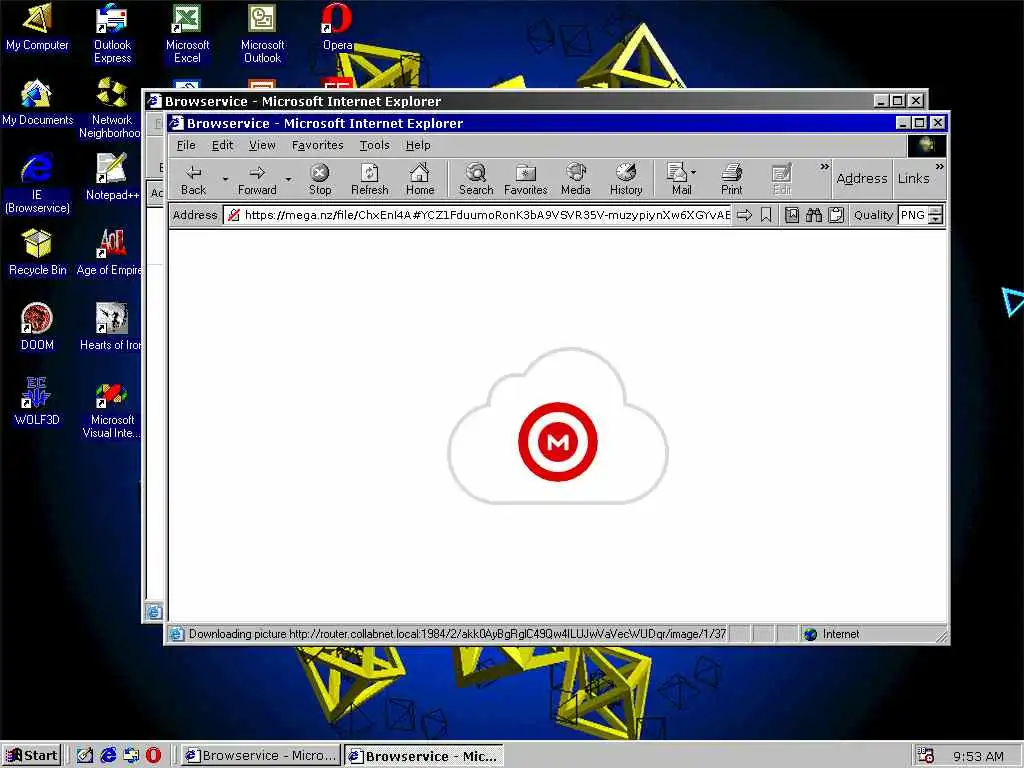This screenshot has height=768, width=1024.
Task: Open the Back history dropdown arrow
Action: pyautogui.click(x=225, y=179)
